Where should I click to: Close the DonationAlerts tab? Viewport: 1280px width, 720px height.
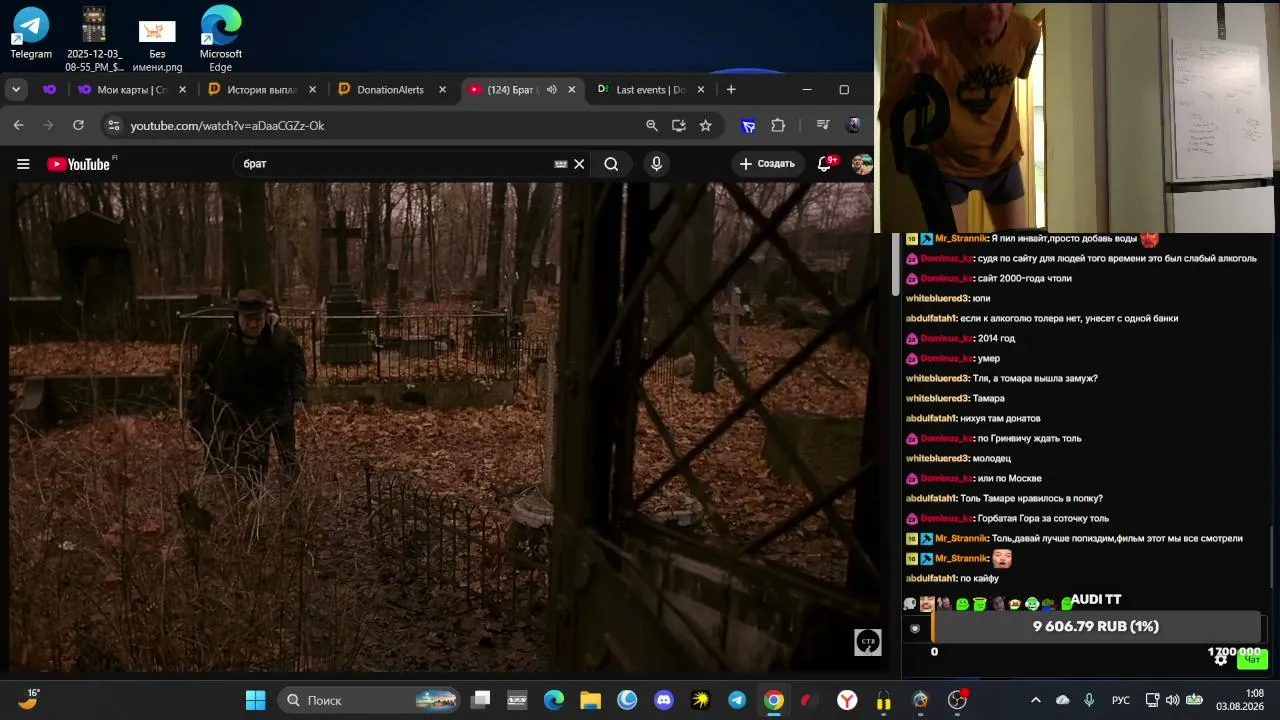[442, 89]
